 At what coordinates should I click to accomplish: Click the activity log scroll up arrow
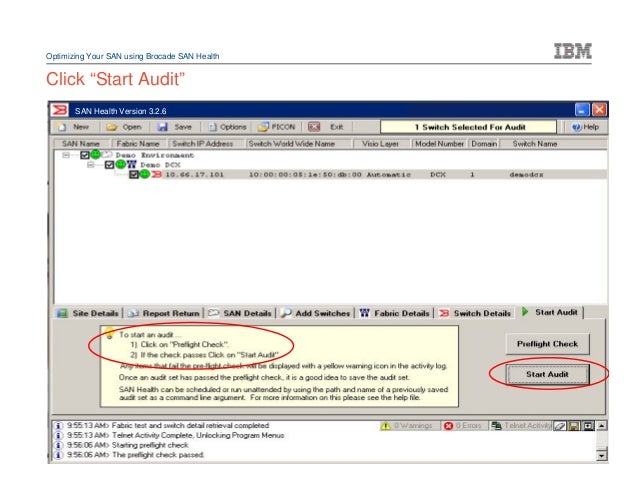pyautogui.click(x=601, y=426)
